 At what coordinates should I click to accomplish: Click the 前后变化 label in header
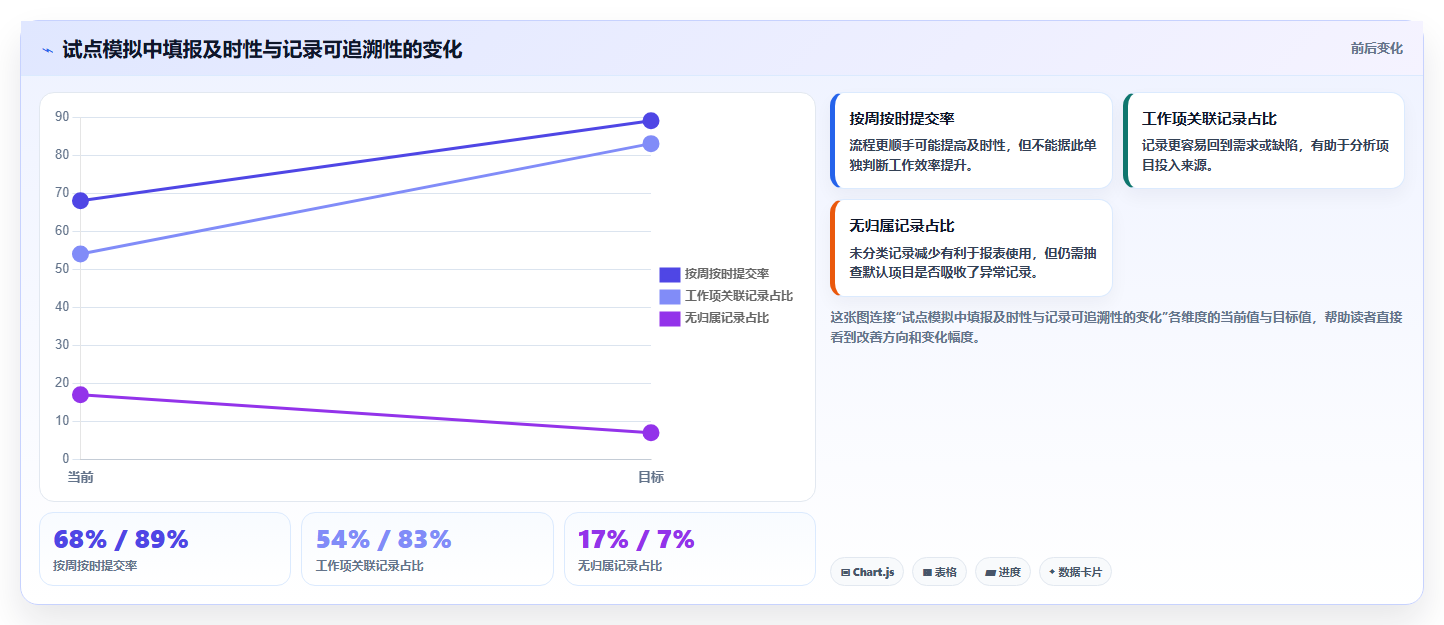pos(1376,48)
